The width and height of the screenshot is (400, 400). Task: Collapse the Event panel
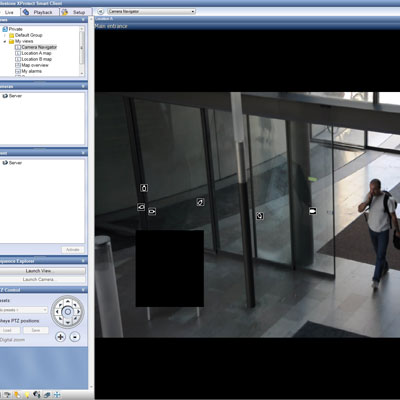click(83, 153)
